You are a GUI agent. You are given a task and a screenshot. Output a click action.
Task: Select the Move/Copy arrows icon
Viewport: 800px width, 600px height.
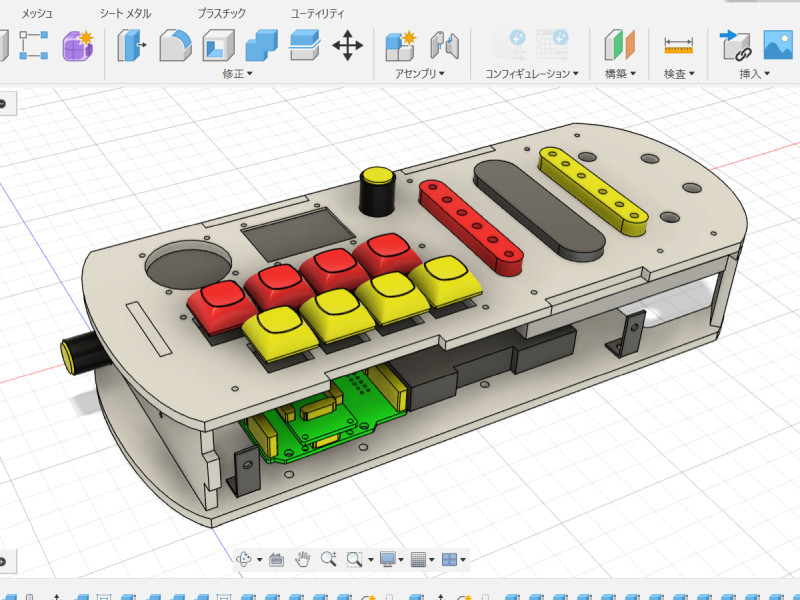347,45
